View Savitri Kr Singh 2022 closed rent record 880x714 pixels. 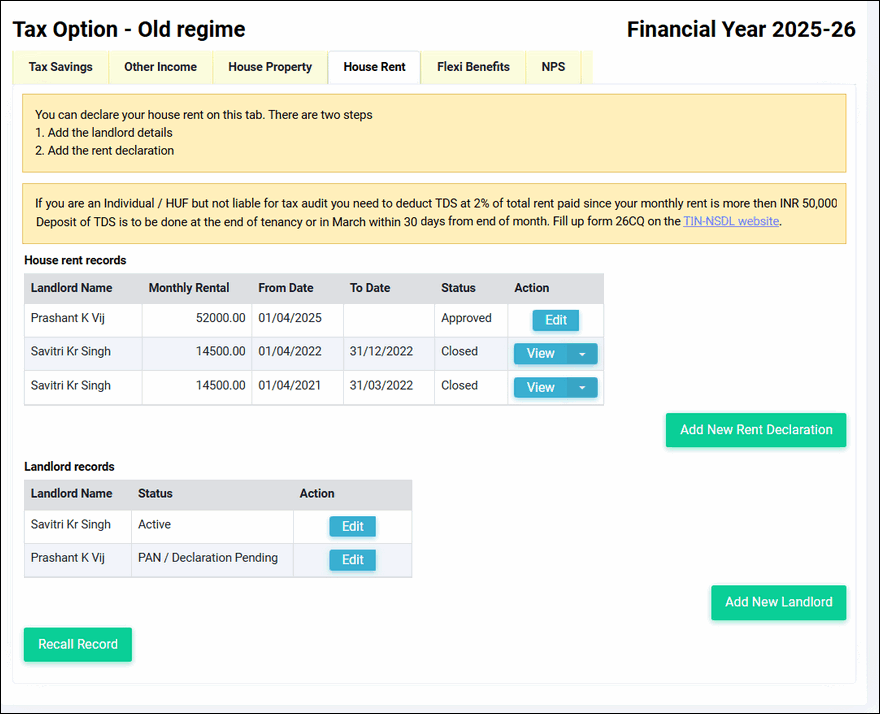(540, 354)
